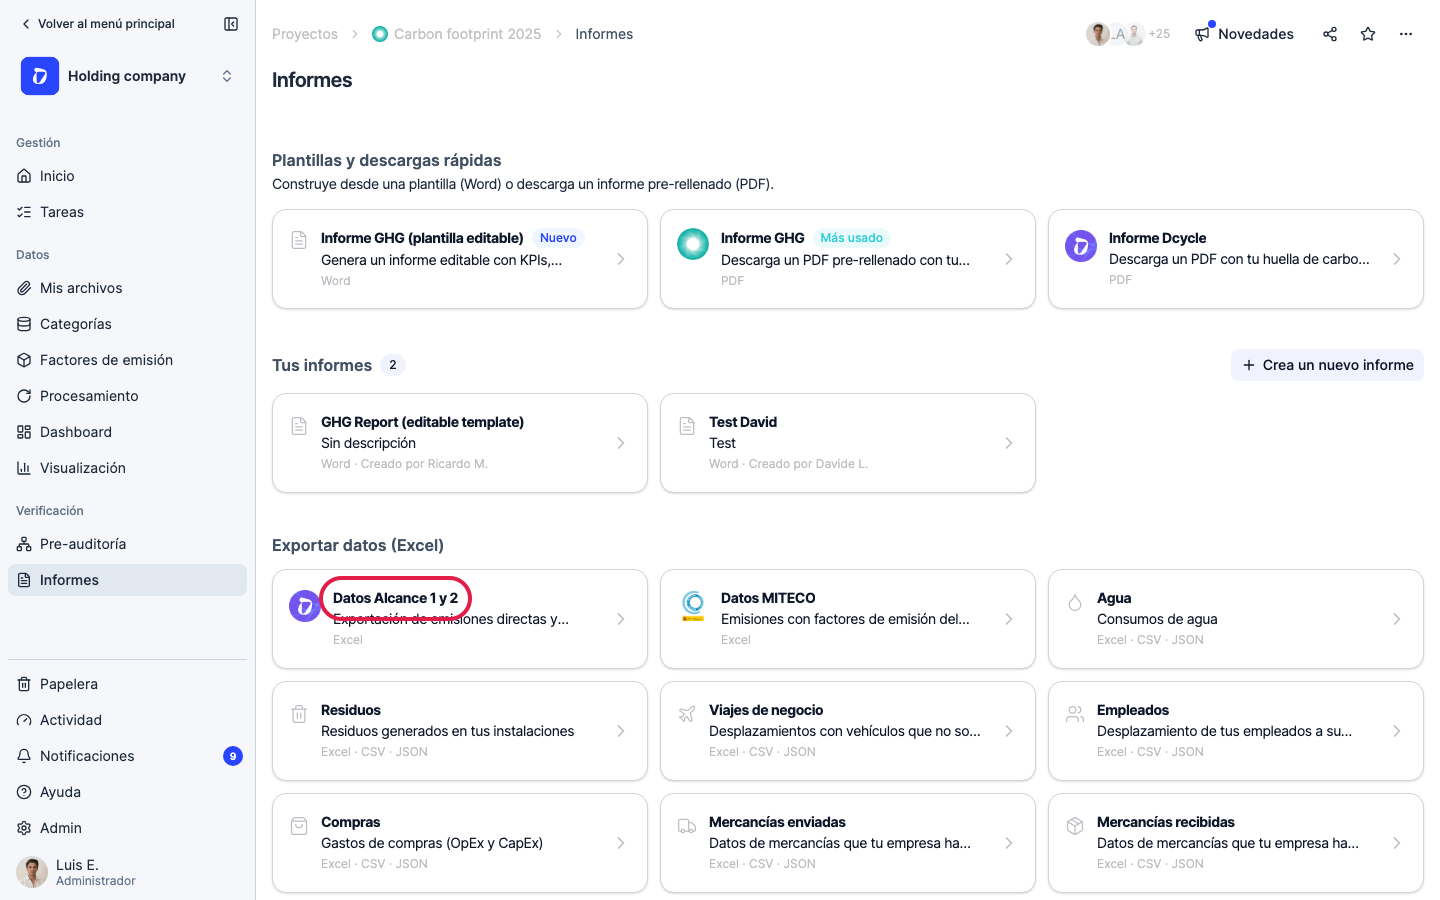This screenshot has width=1440, height=900.
Task: Click the Empleados people icon
Action: tap(1075, 714)
